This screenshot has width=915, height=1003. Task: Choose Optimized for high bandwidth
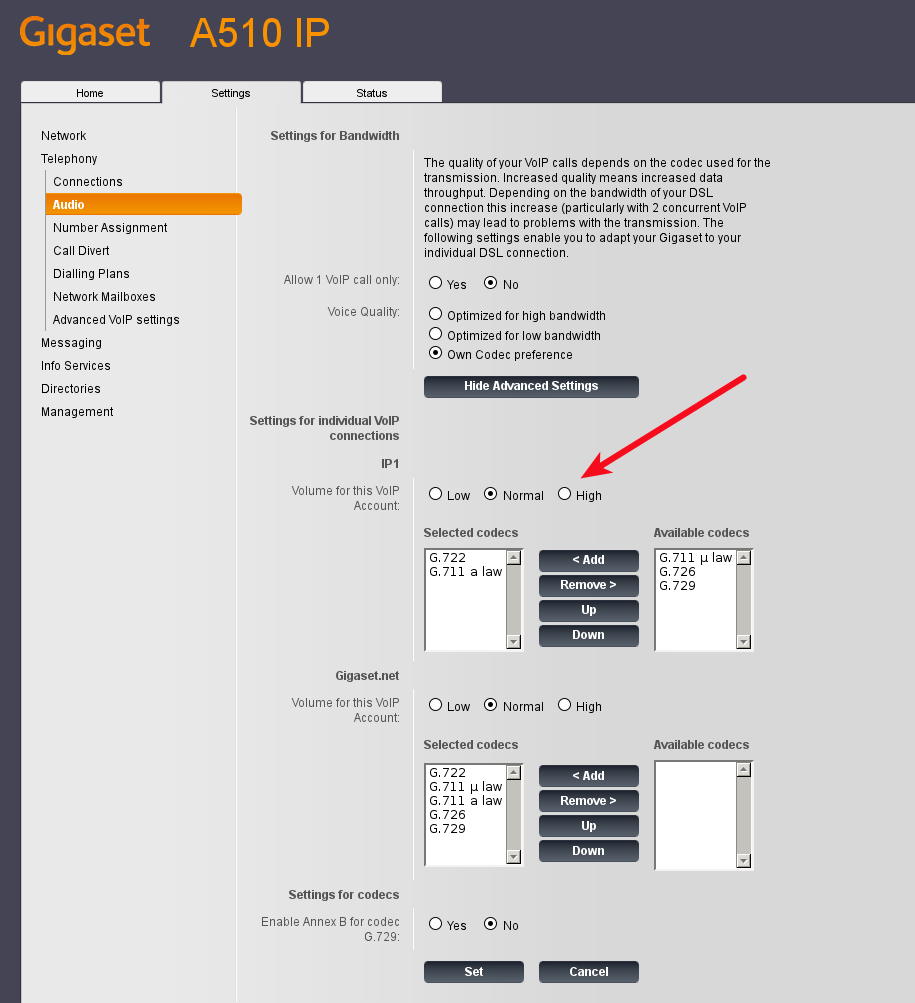[x=436, y=313]
